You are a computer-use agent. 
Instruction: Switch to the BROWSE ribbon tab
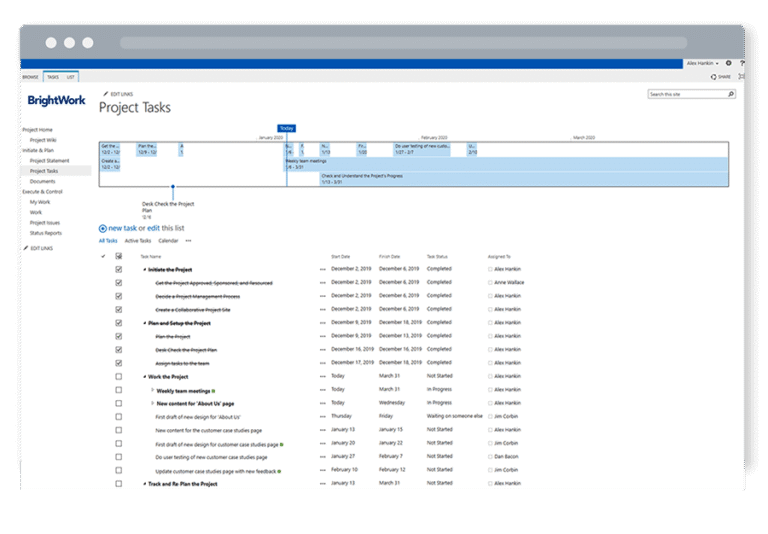coord(30,77)
